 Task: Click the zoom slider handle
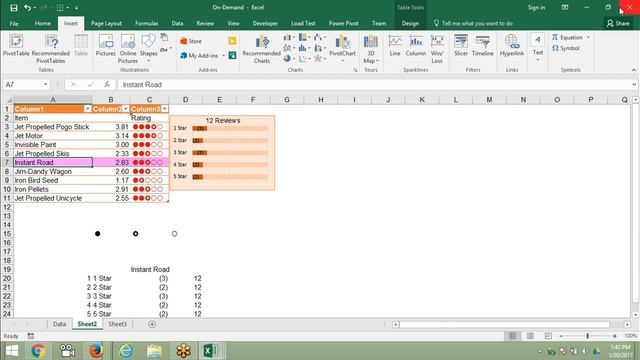[x=587, y=336]
